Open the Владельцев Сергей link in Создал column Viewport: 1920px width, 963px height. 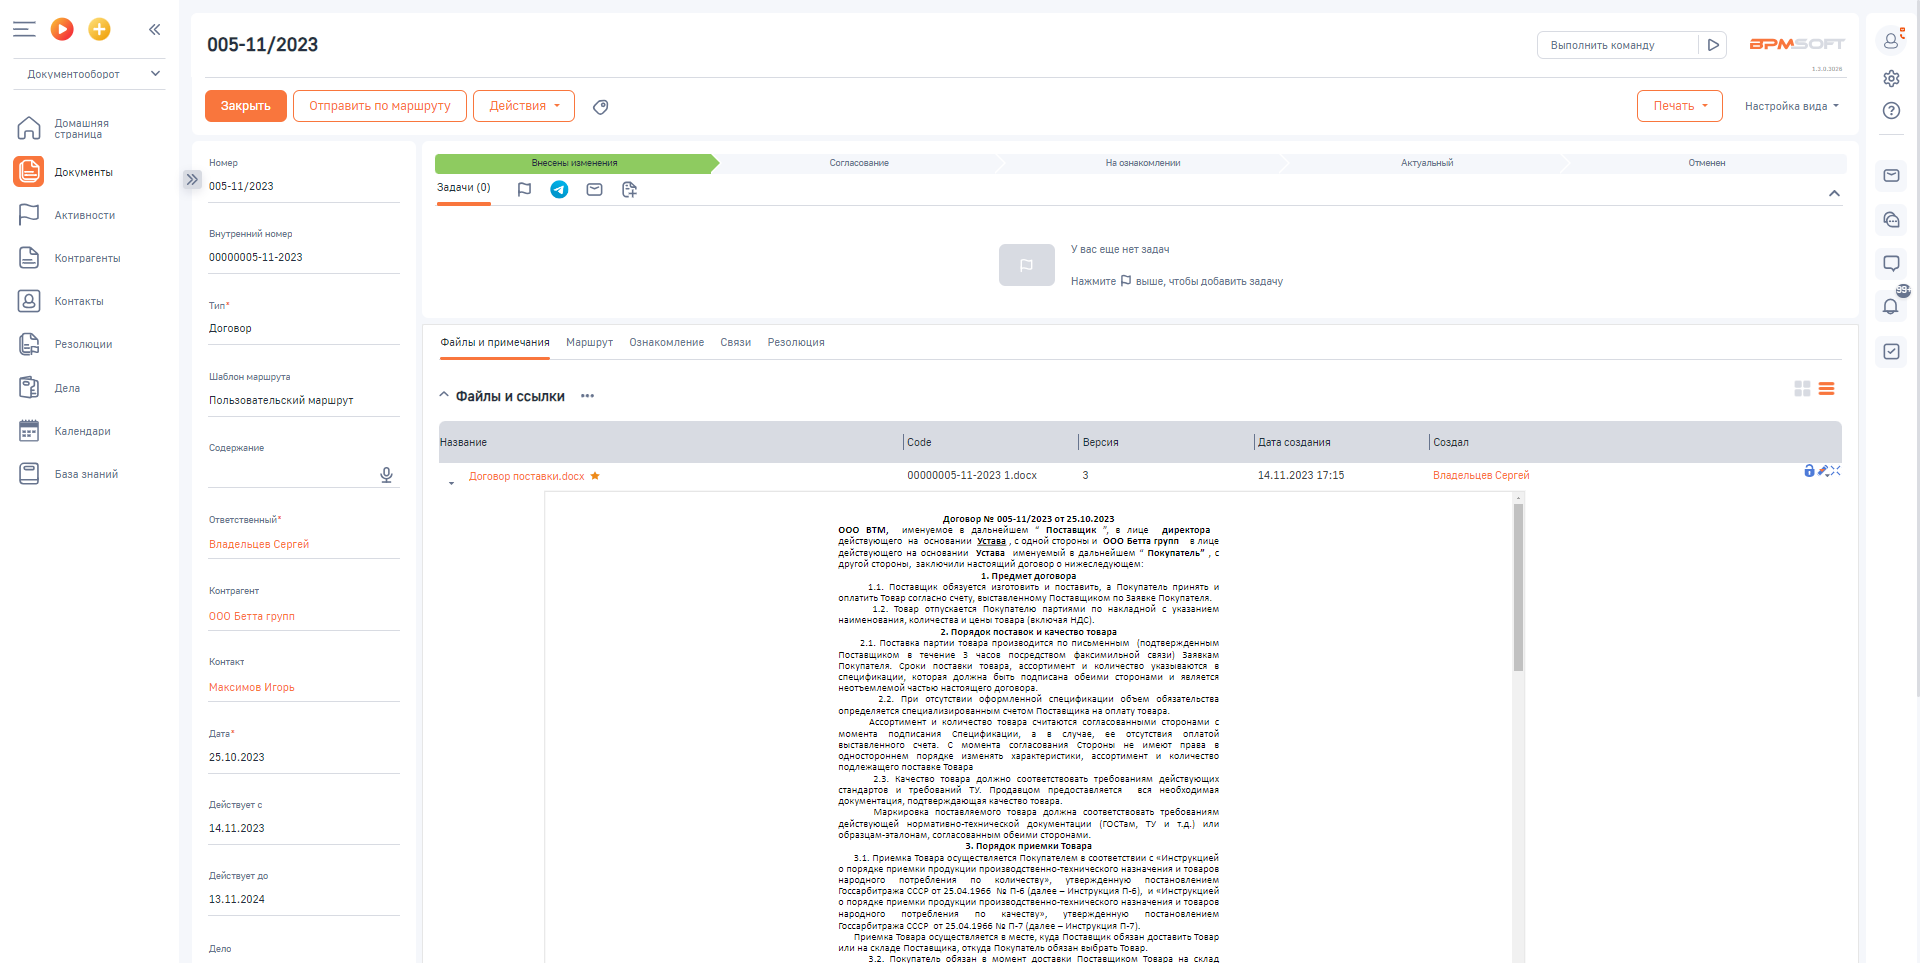pos(1481,475)
